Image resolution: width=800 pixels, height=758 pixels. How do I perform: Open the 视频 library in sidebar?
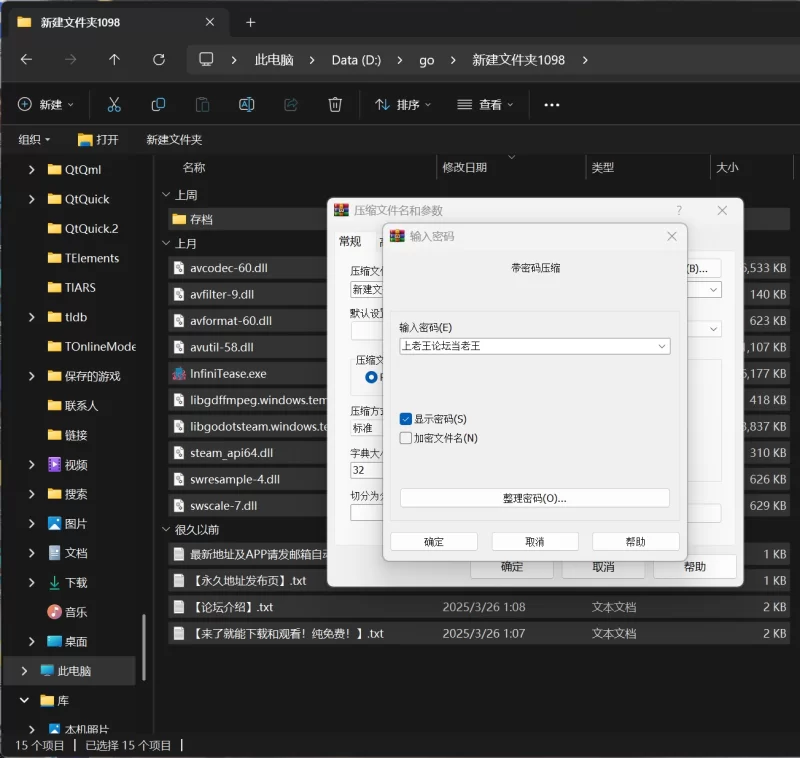[x=76, y=465]
